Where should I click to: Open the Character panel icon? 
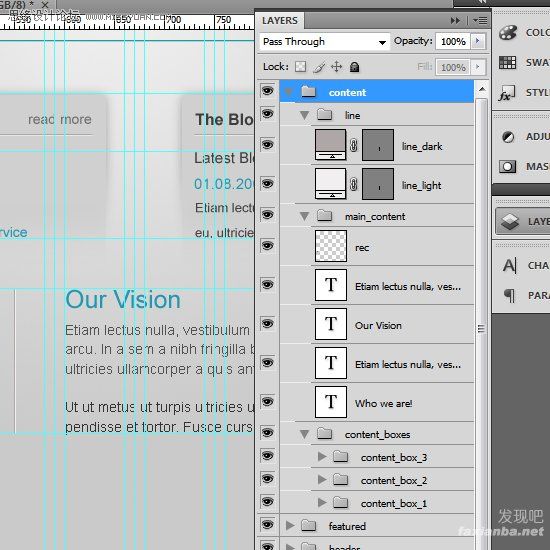pos(509,266)
